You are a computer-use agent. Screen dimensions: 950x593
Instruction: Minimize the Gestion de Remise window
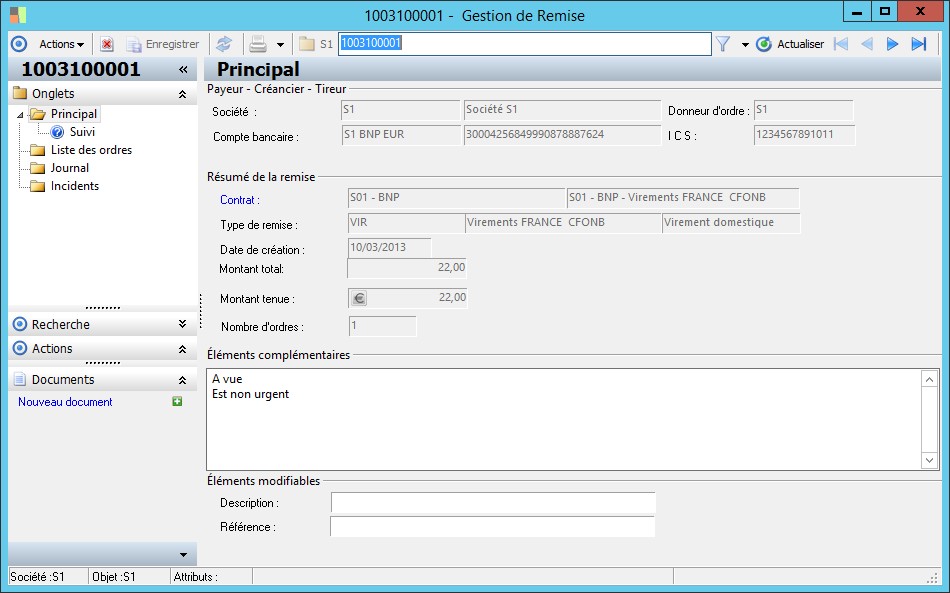click(857, 11)
